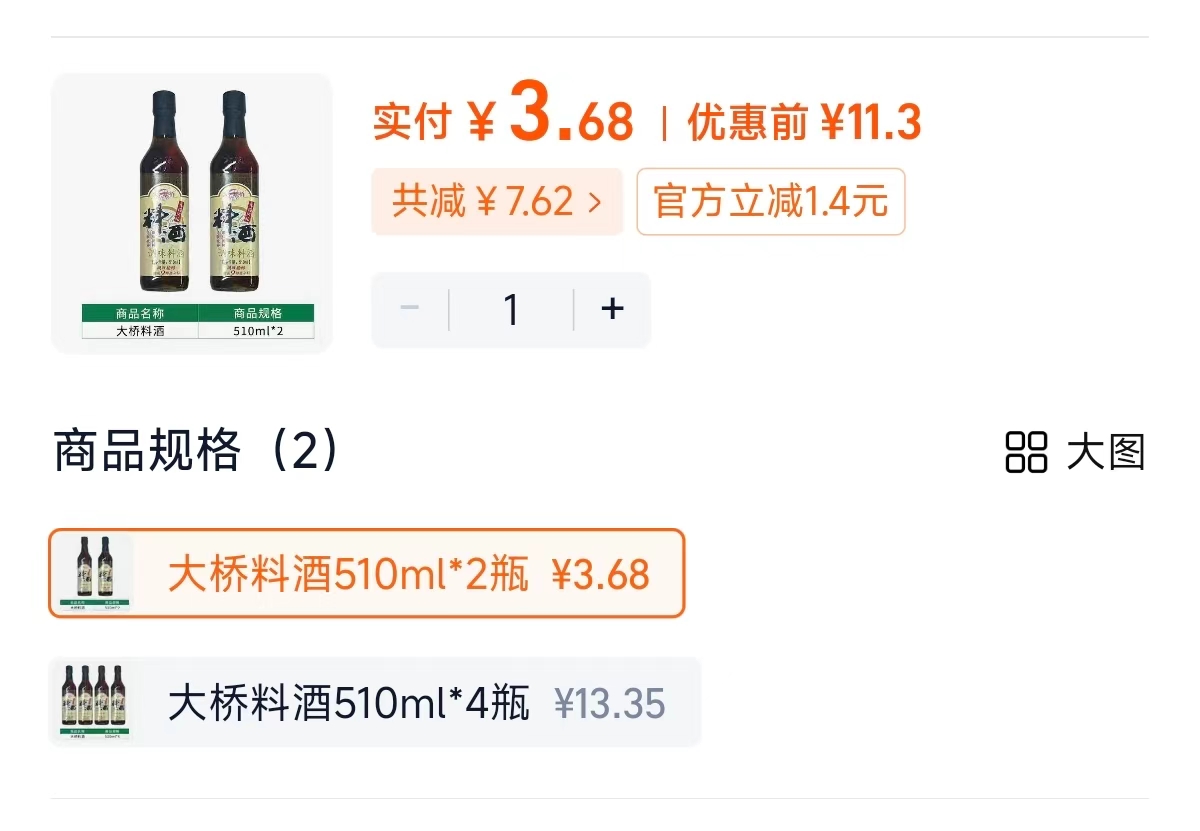Viewport: 1200px width, 831px height.
Task: Click the quantity stepper showing 1
Action: (511, 309)
